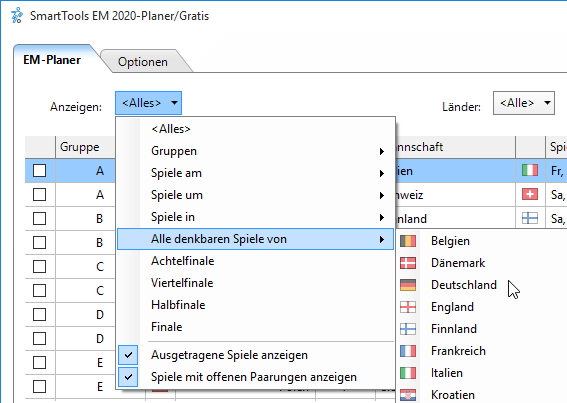Screen dimensions: 567x403
Task: Choose <Alles> in the dropdown menu
Action: click(255, 129)
